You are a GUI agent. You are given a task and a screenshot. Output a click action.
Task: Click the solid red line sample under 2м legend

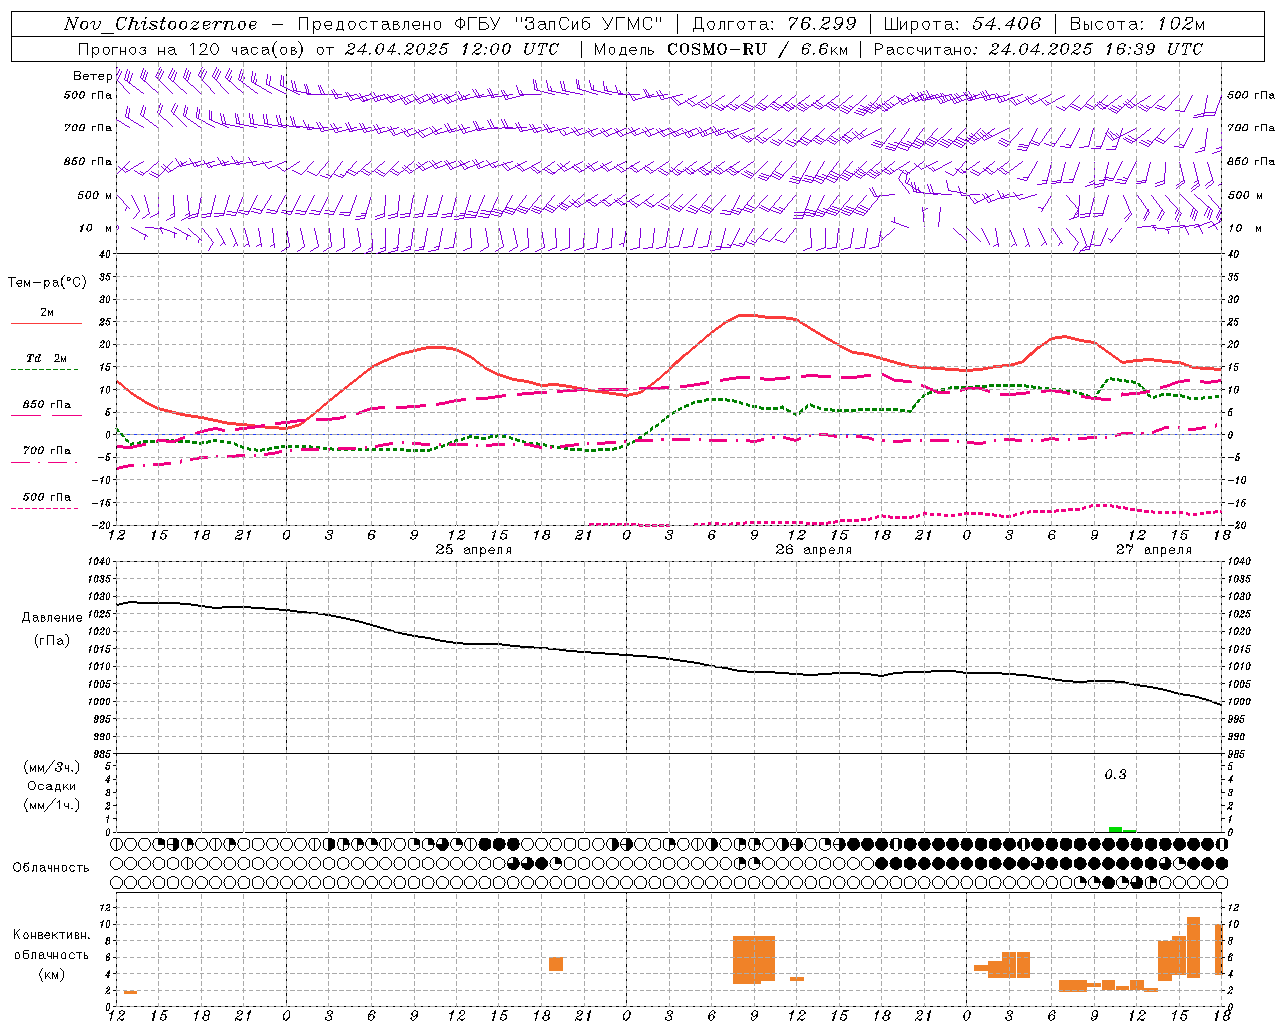click(x=46, y=324)
